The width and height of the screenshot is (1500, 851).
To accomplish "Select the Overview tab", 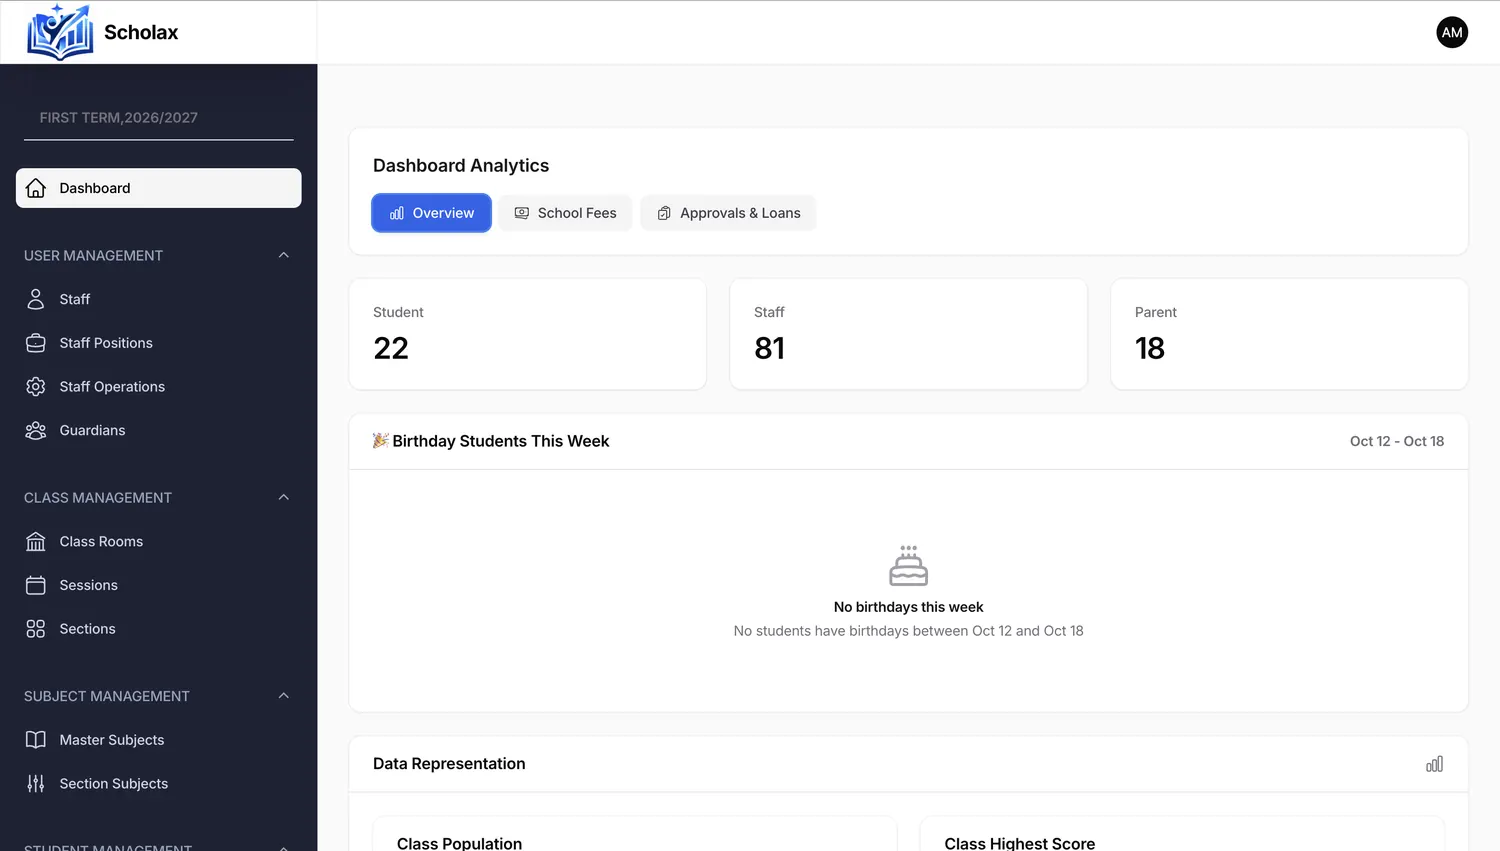I will point(431,213).
